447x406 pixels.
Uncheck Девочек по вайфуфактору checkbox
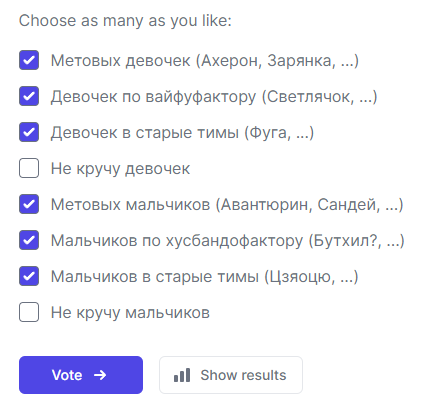pyautogui.click(x=29, y=96)
